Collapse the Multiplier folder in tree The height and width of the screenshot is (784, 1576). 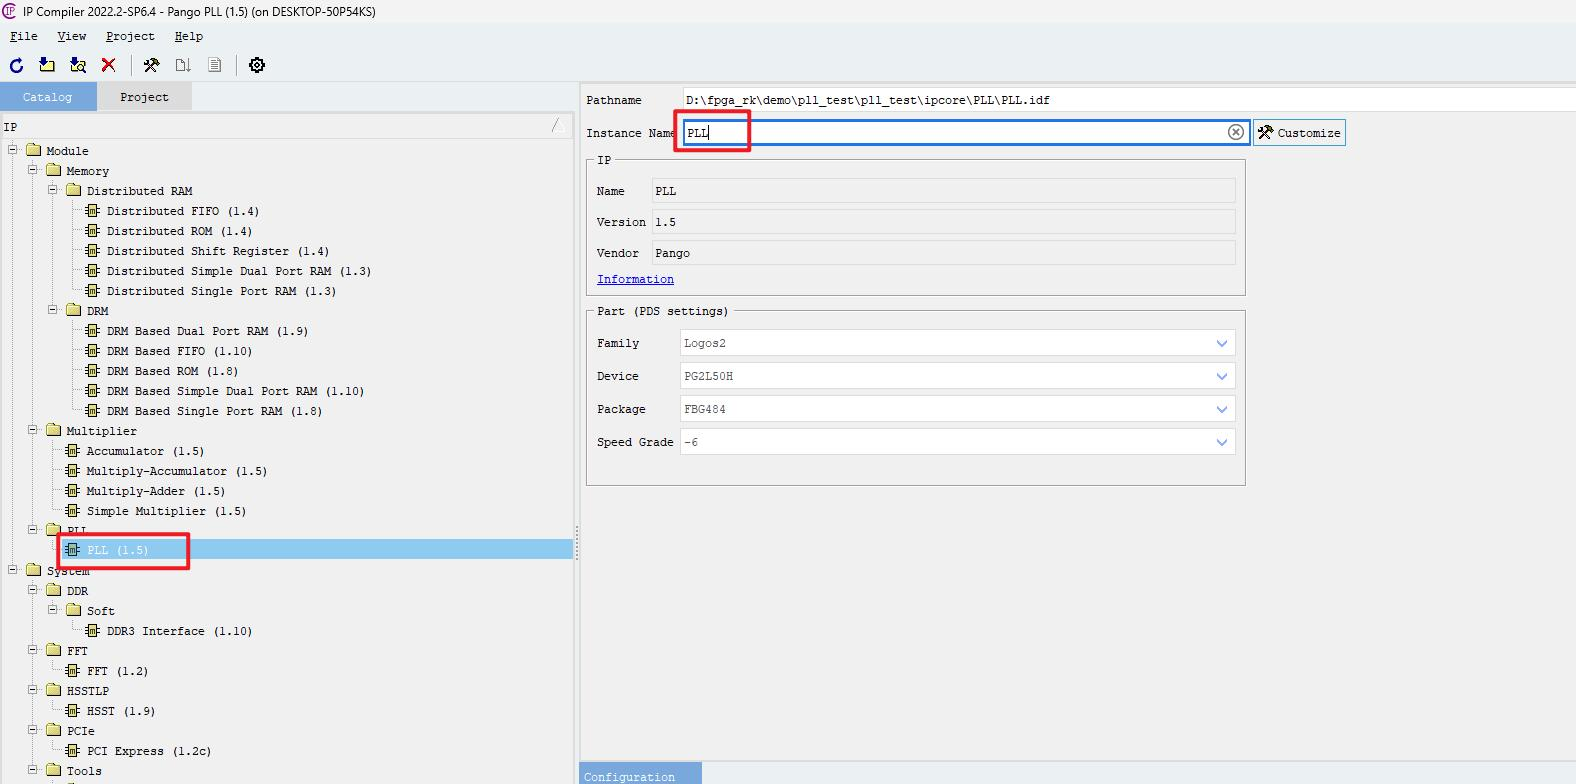[x=33, y=430]
